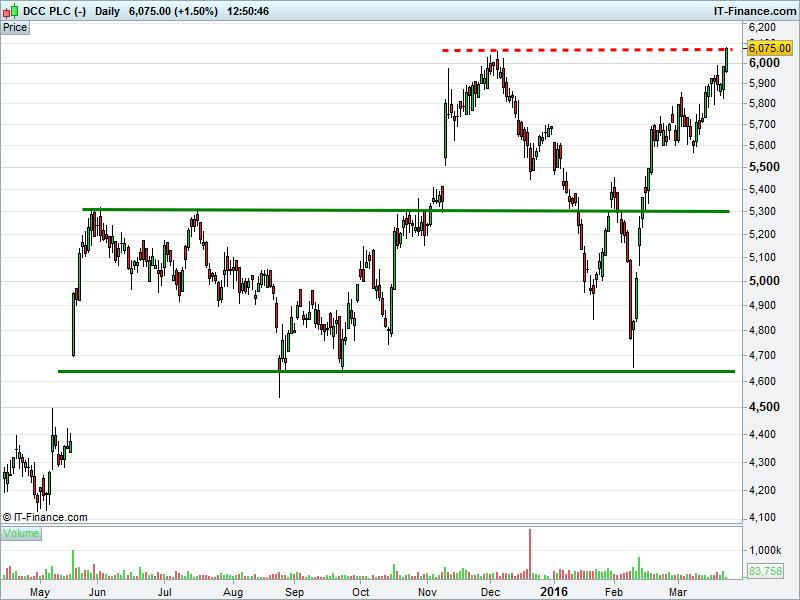Click the Daily timeframe label

pyautogui.click(x=107, y=11)
